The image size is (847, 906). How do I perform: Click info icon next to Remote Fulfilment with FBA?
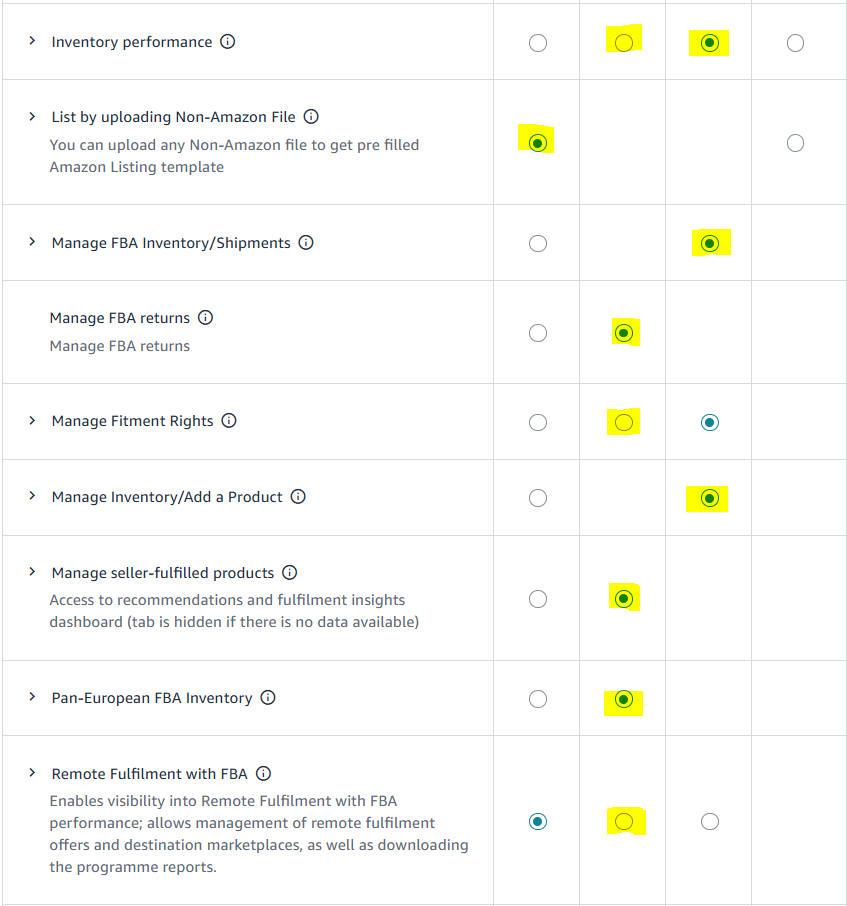263,774
